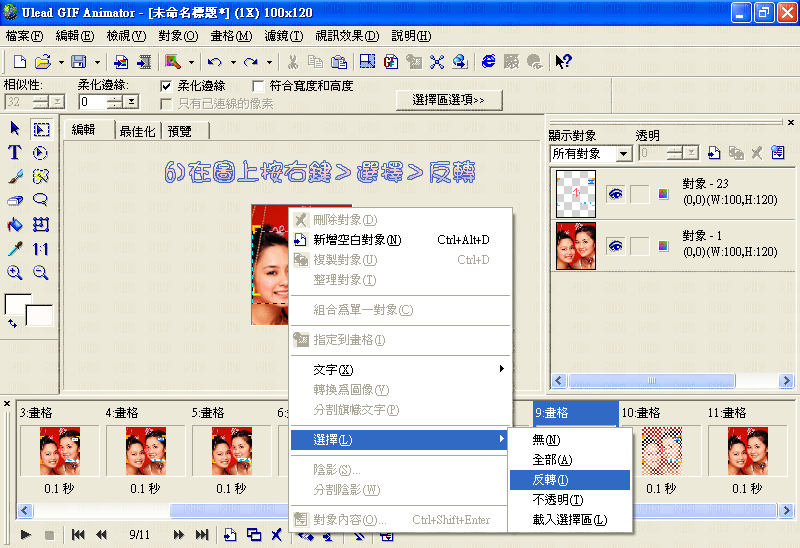Toggle lock box for 對象 - 23

(639, 194)
